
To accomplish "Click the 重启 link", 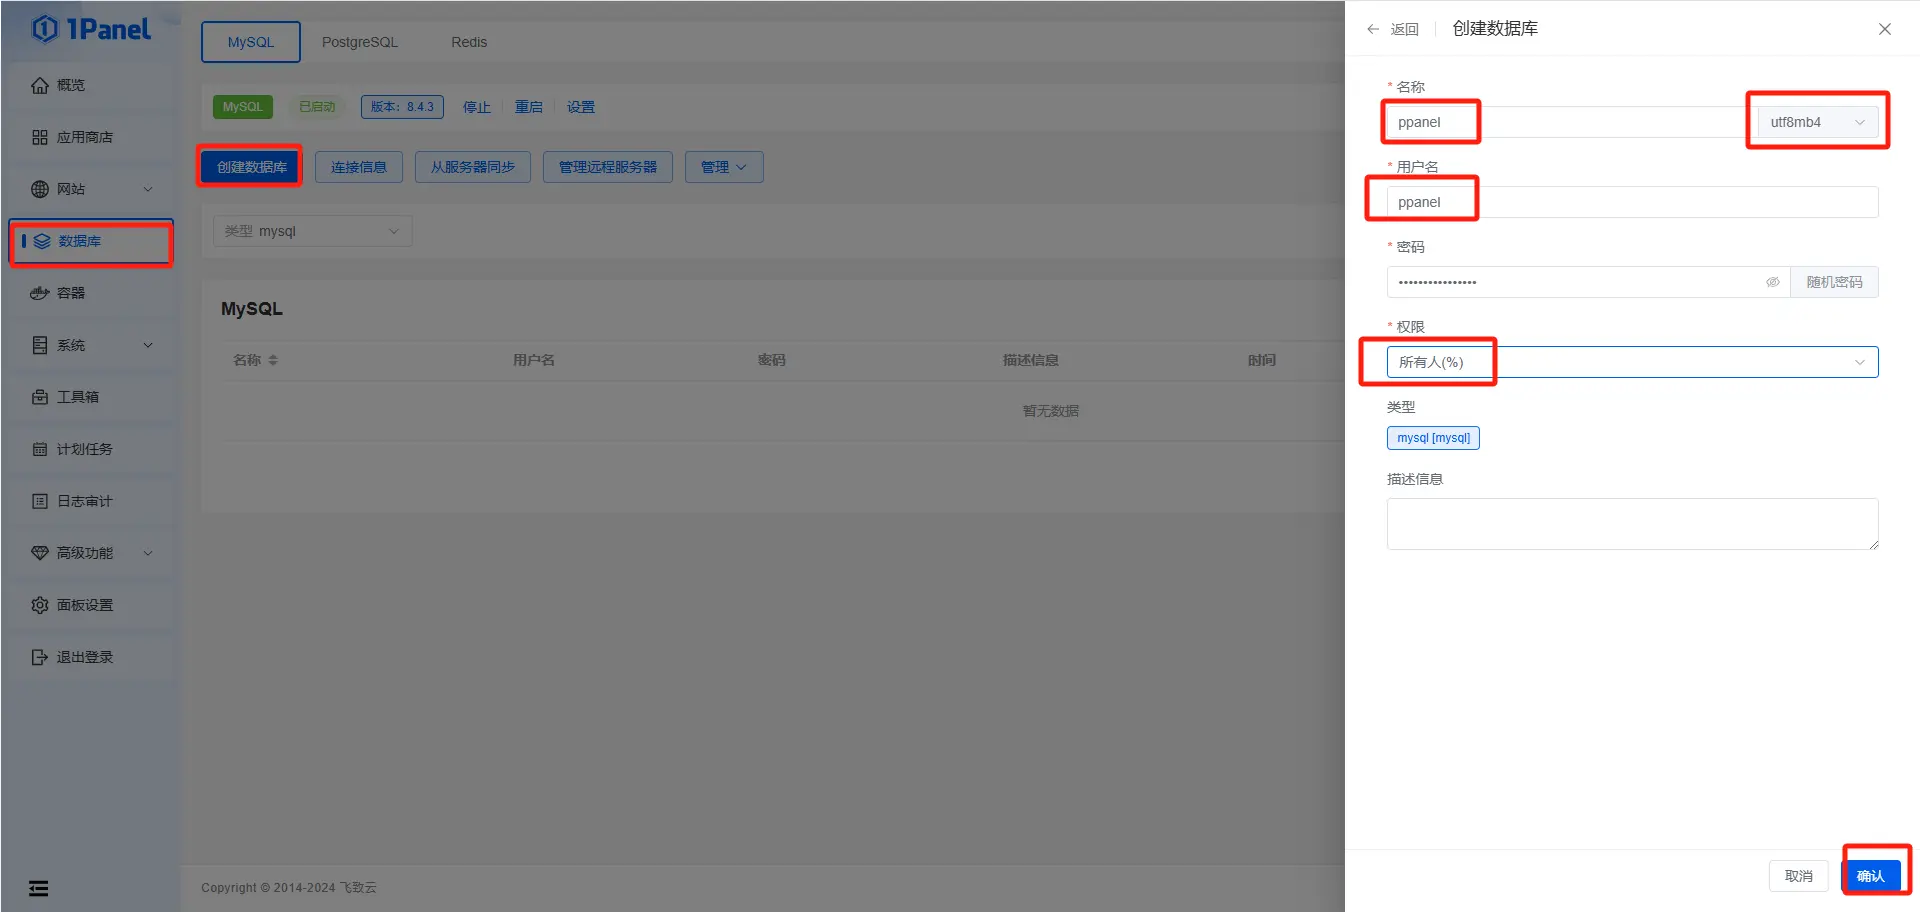I will click(x=529, y=107).
